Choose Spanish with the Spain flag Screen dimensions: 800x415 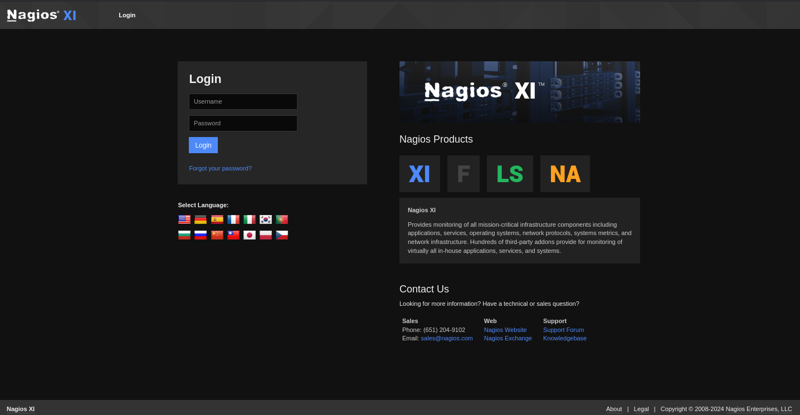point(217,219)
